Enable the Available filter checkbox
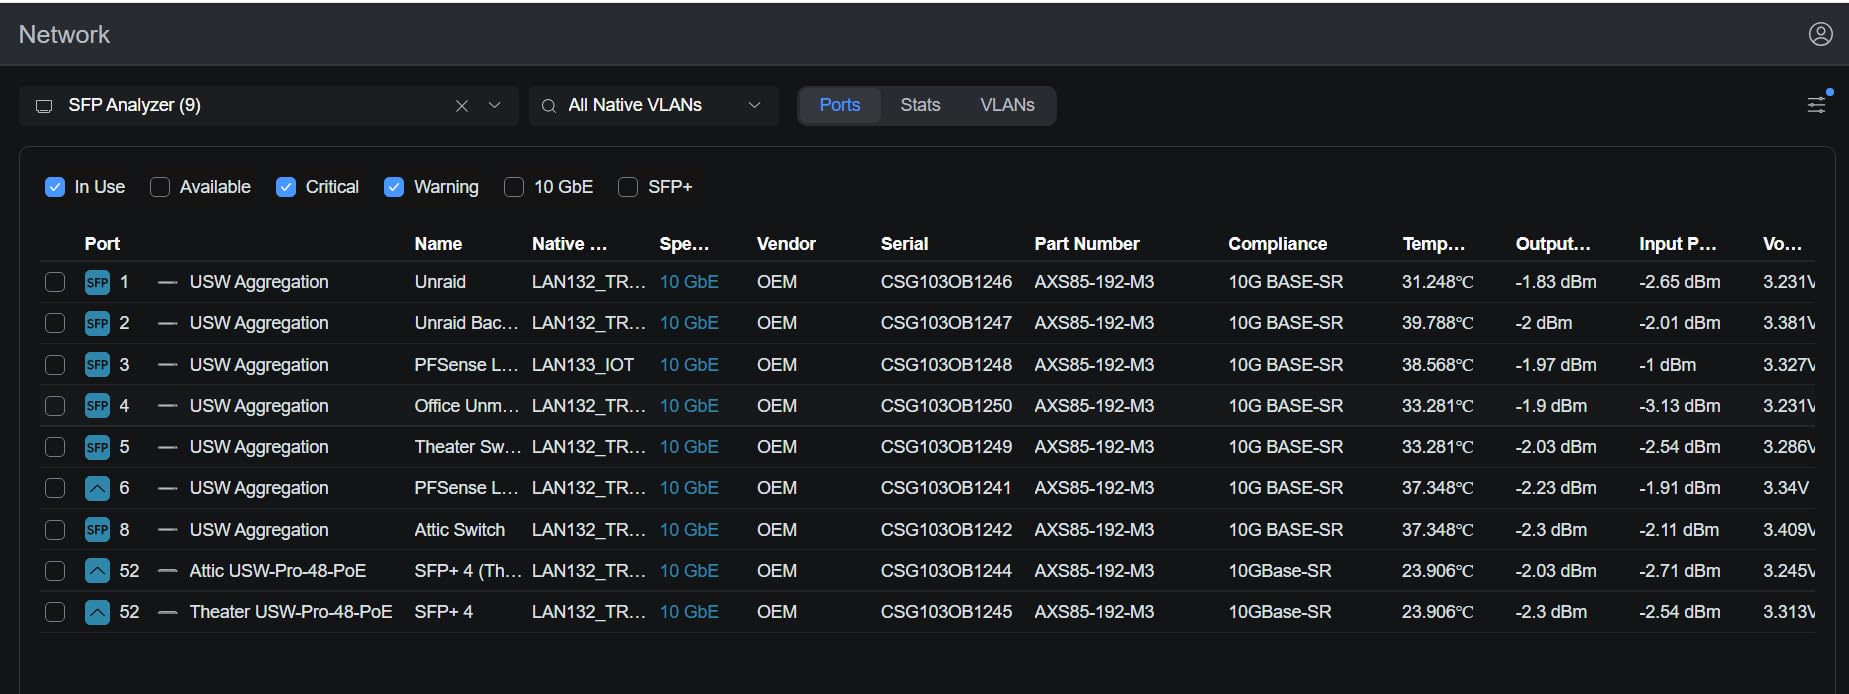 (x=160, y=187)
